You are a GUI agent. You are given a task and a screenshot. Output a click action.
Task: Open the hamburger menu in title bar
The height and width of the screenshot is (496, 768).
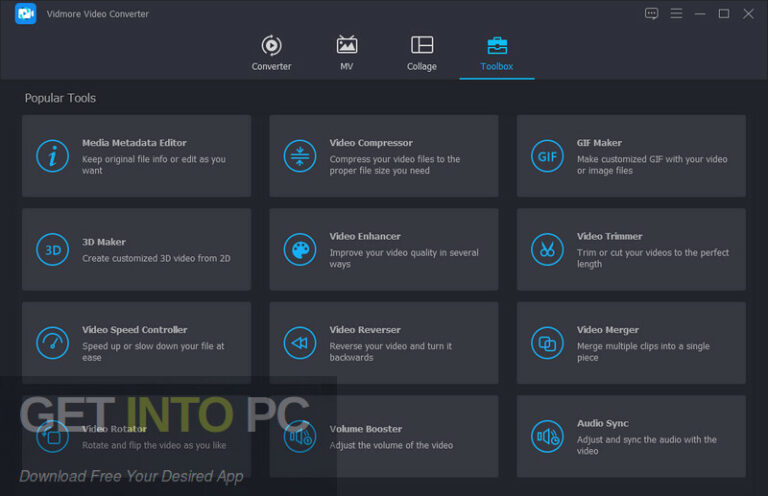676,14
